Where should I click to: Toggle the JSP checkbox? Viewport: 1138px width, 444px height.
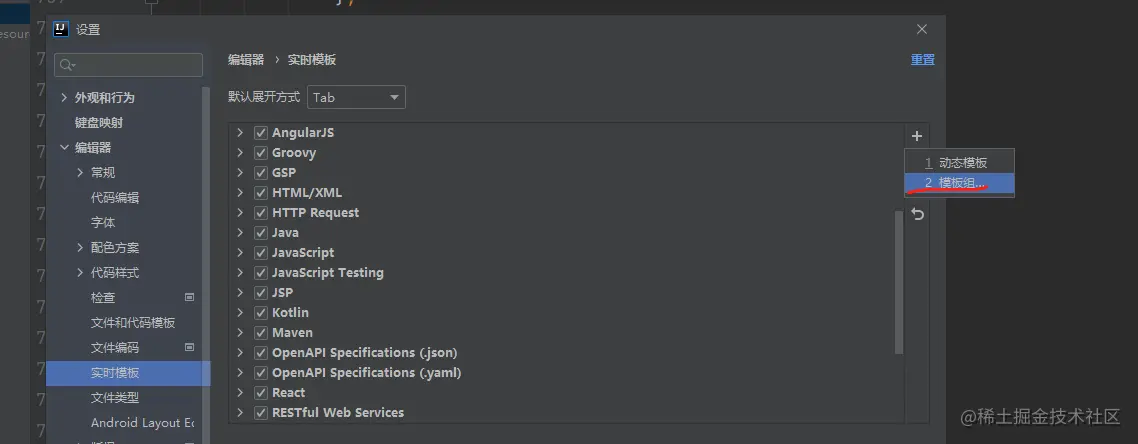(x=261, y=293)
